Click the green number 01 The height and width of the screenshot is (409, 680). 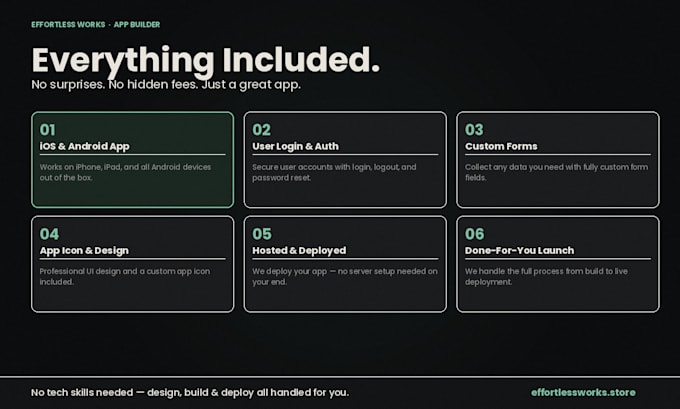tap(48, 130)
